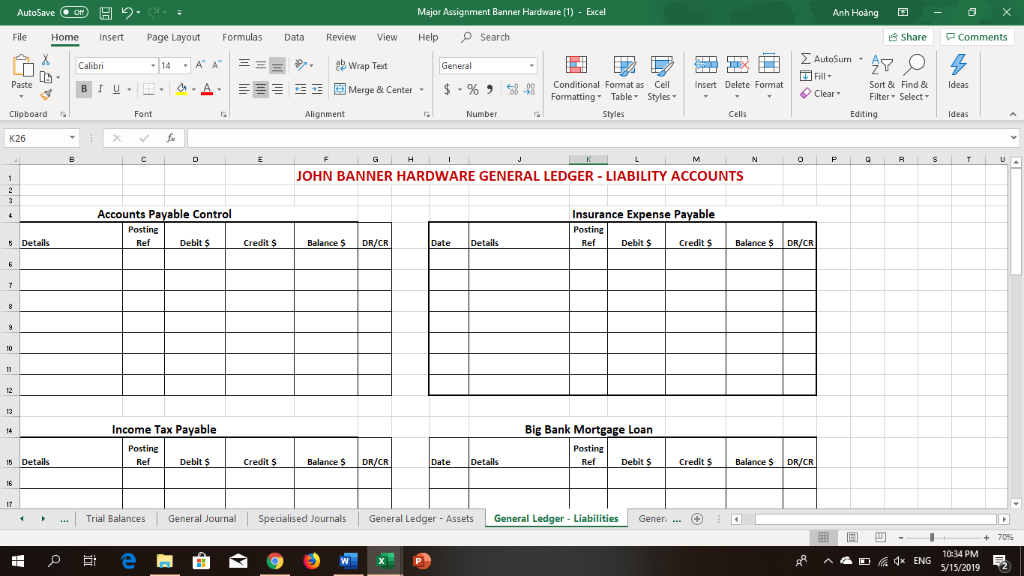Open the Fill Color dropdown arrow
Image resolution: width=1024 pixels, height=576 pixels.
(x=192, y=89)
